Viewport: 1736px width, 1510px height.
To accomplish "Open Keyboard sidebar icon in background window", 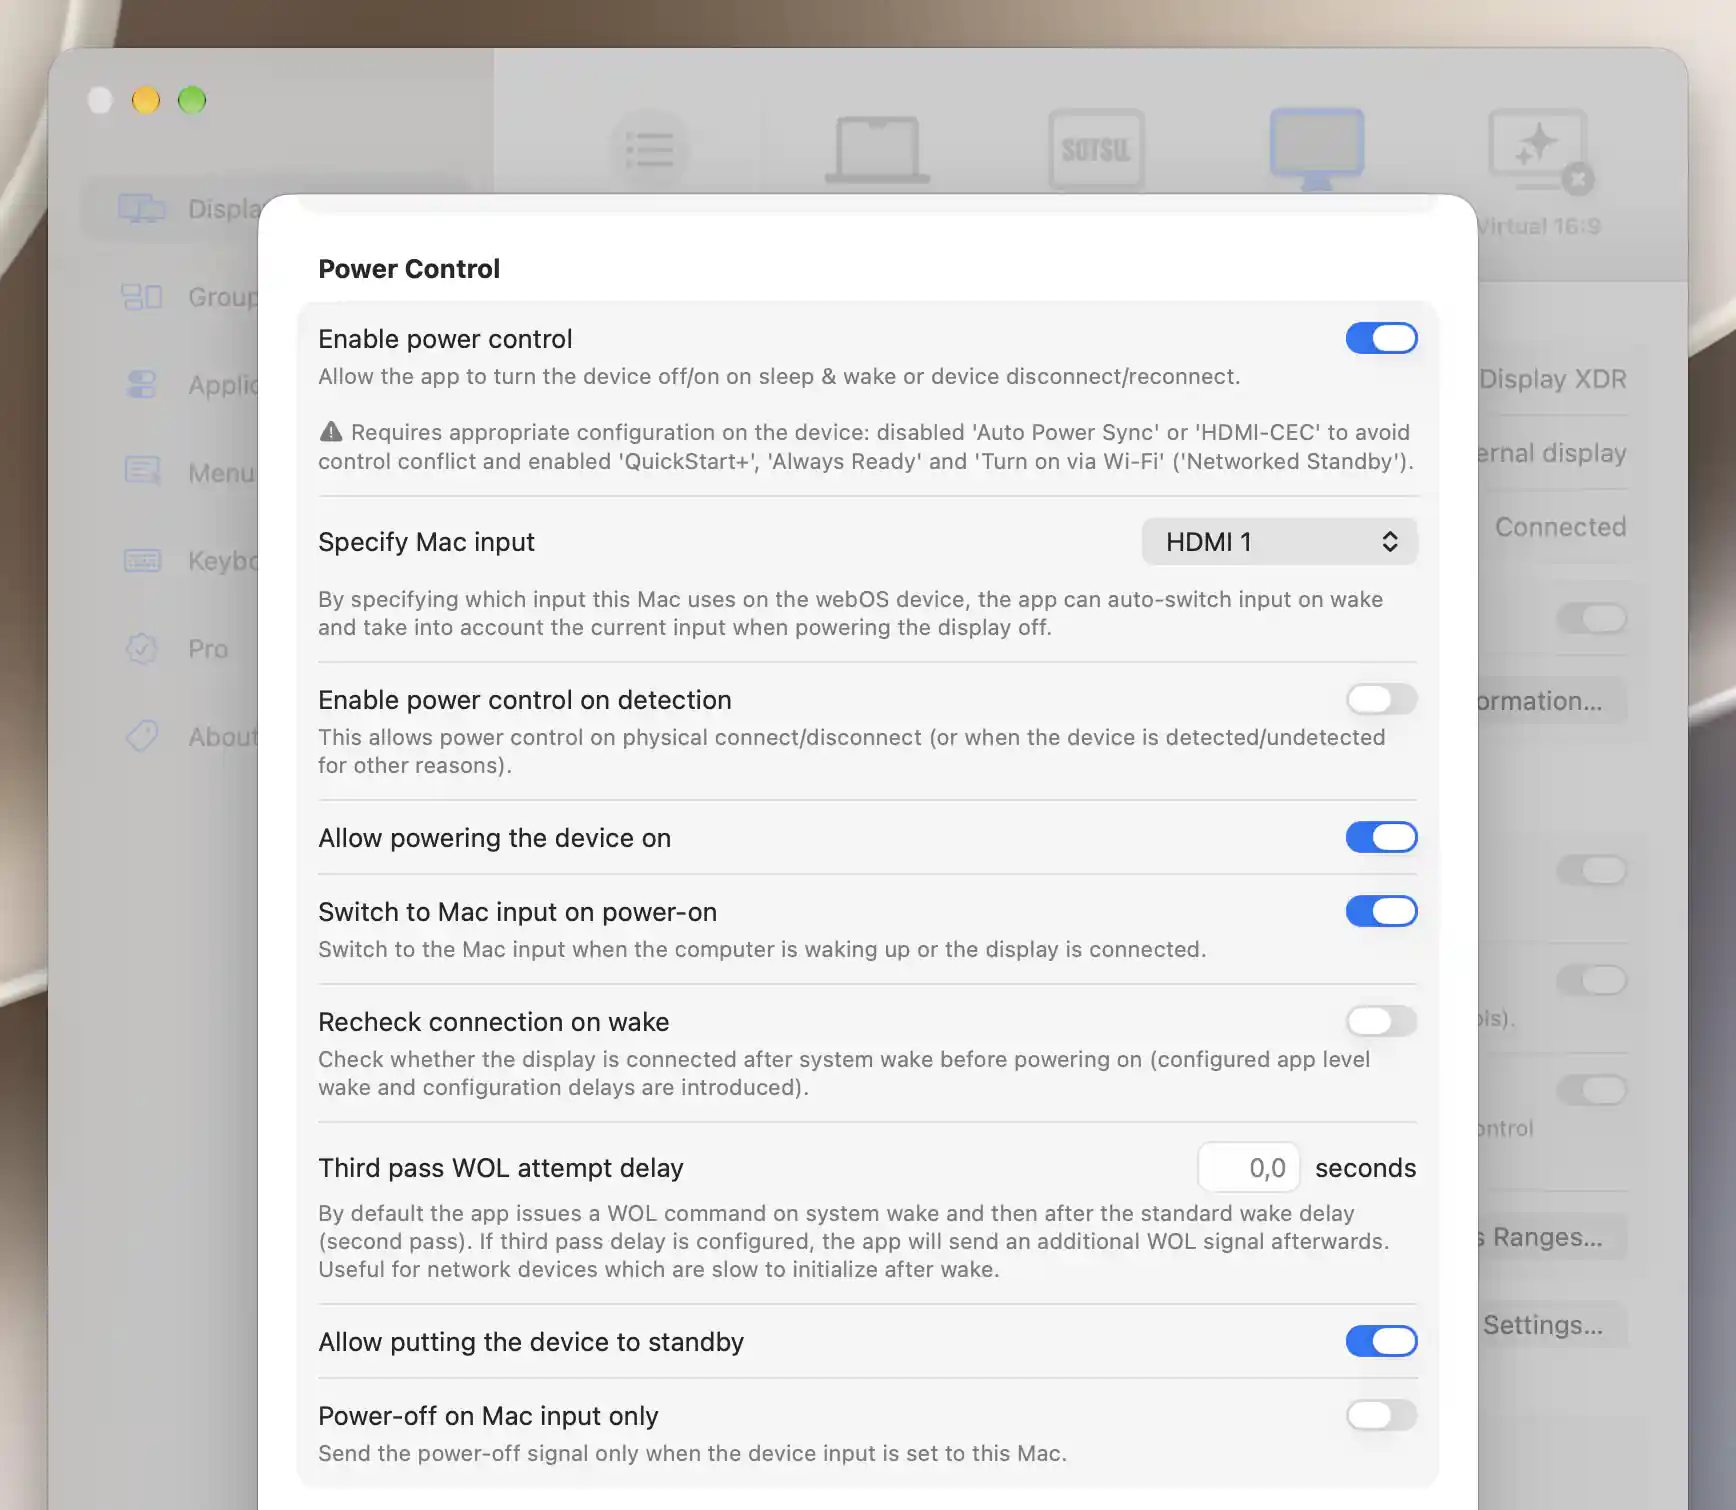I will click(142, 561).
